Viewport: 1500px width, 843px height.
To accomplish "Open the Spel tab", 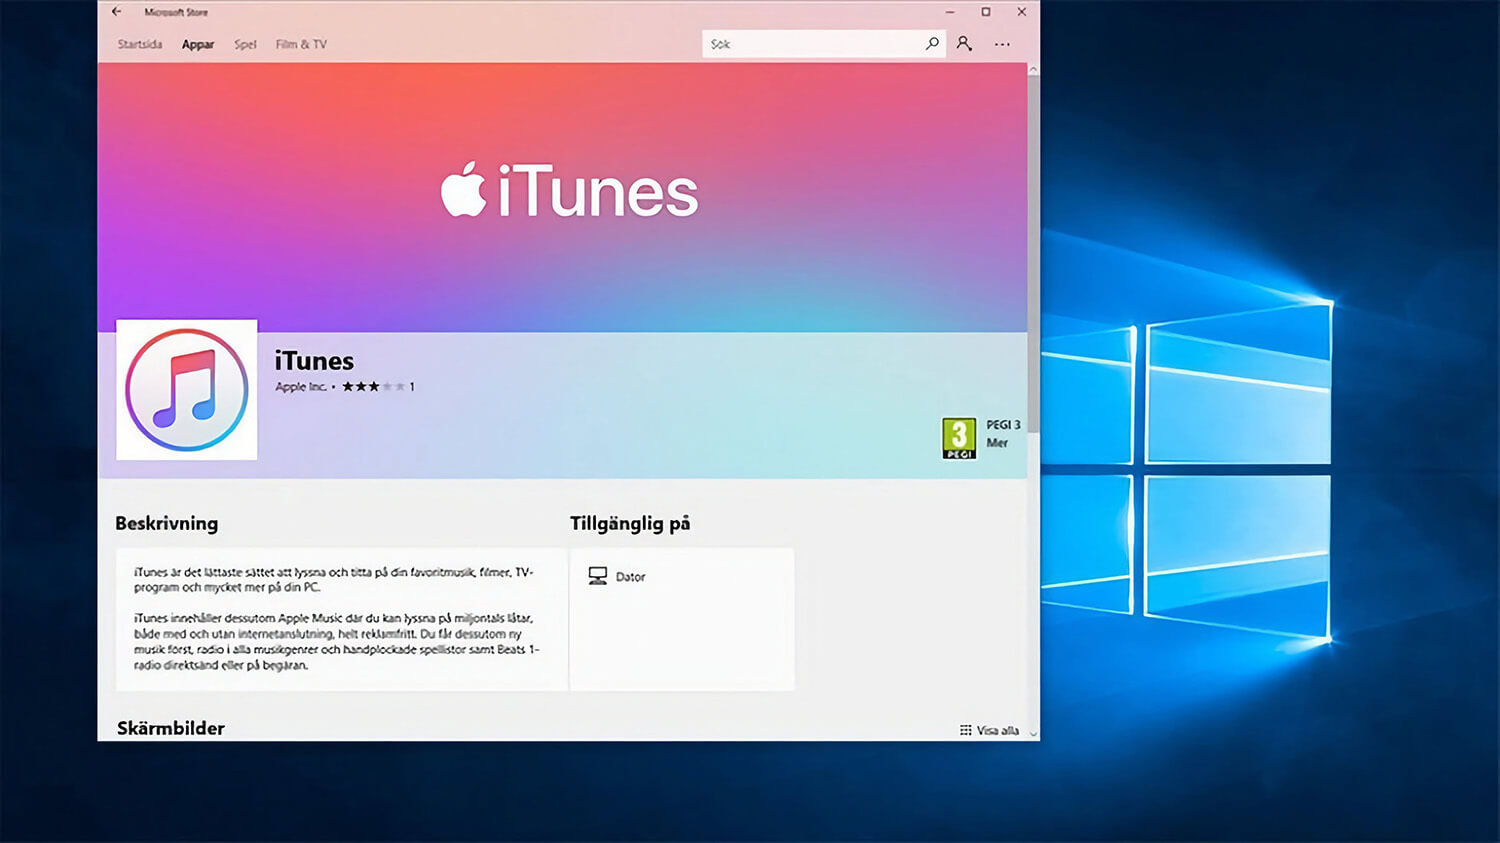I will click(x=245, y=44).
